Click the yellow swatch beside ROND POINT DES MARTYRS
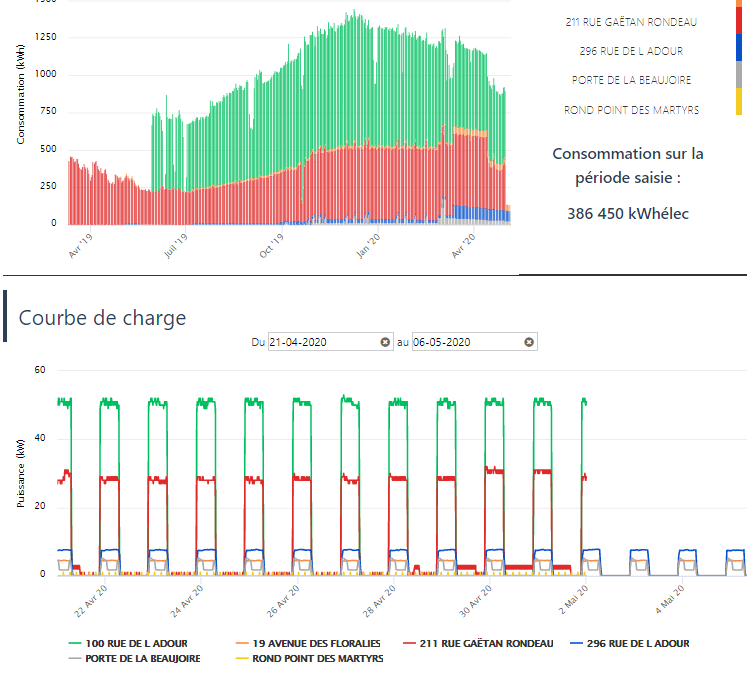The image size is (747, 675). [739, 101]
